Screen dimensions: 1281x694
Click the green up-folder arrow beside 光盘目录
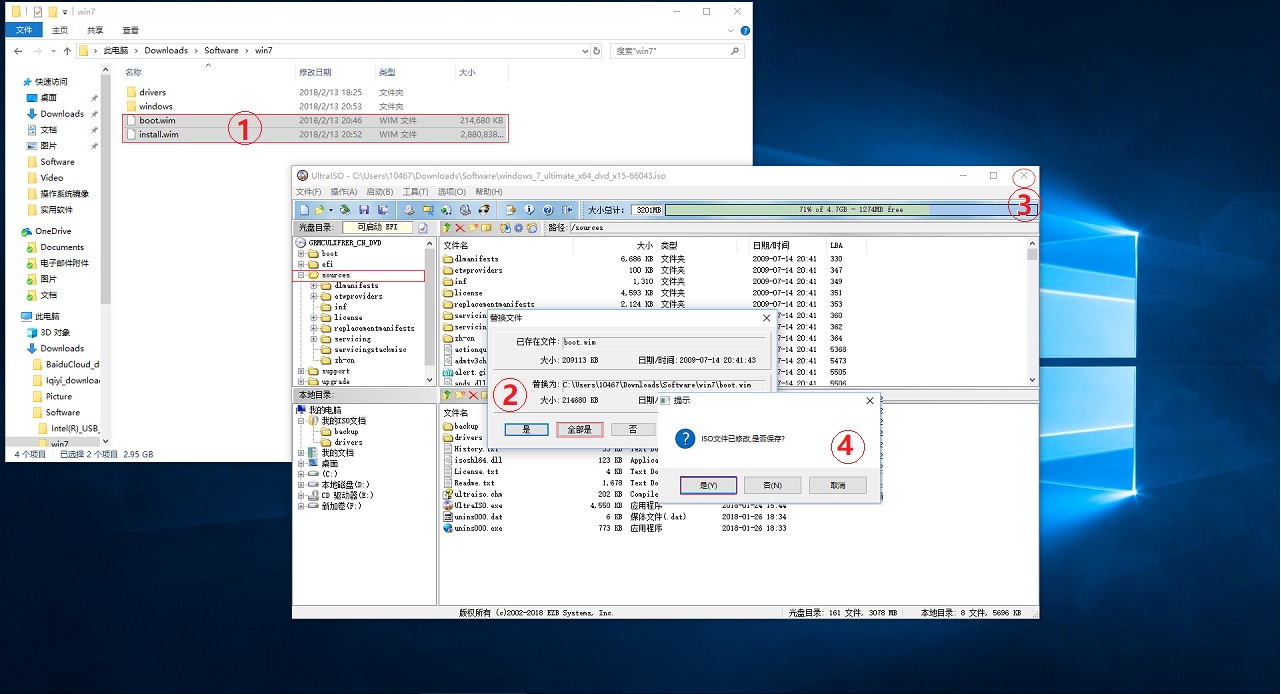point(447,228)
